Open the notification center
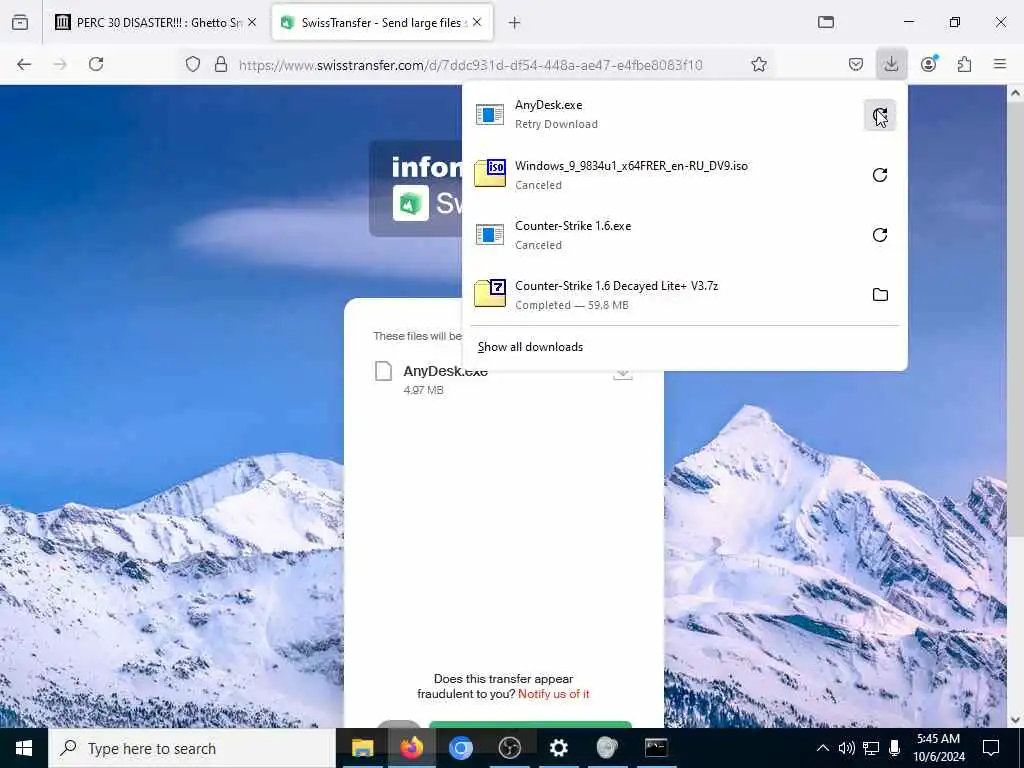Image resolution: width=1024 pixels, height=768 pixels. 991,748
